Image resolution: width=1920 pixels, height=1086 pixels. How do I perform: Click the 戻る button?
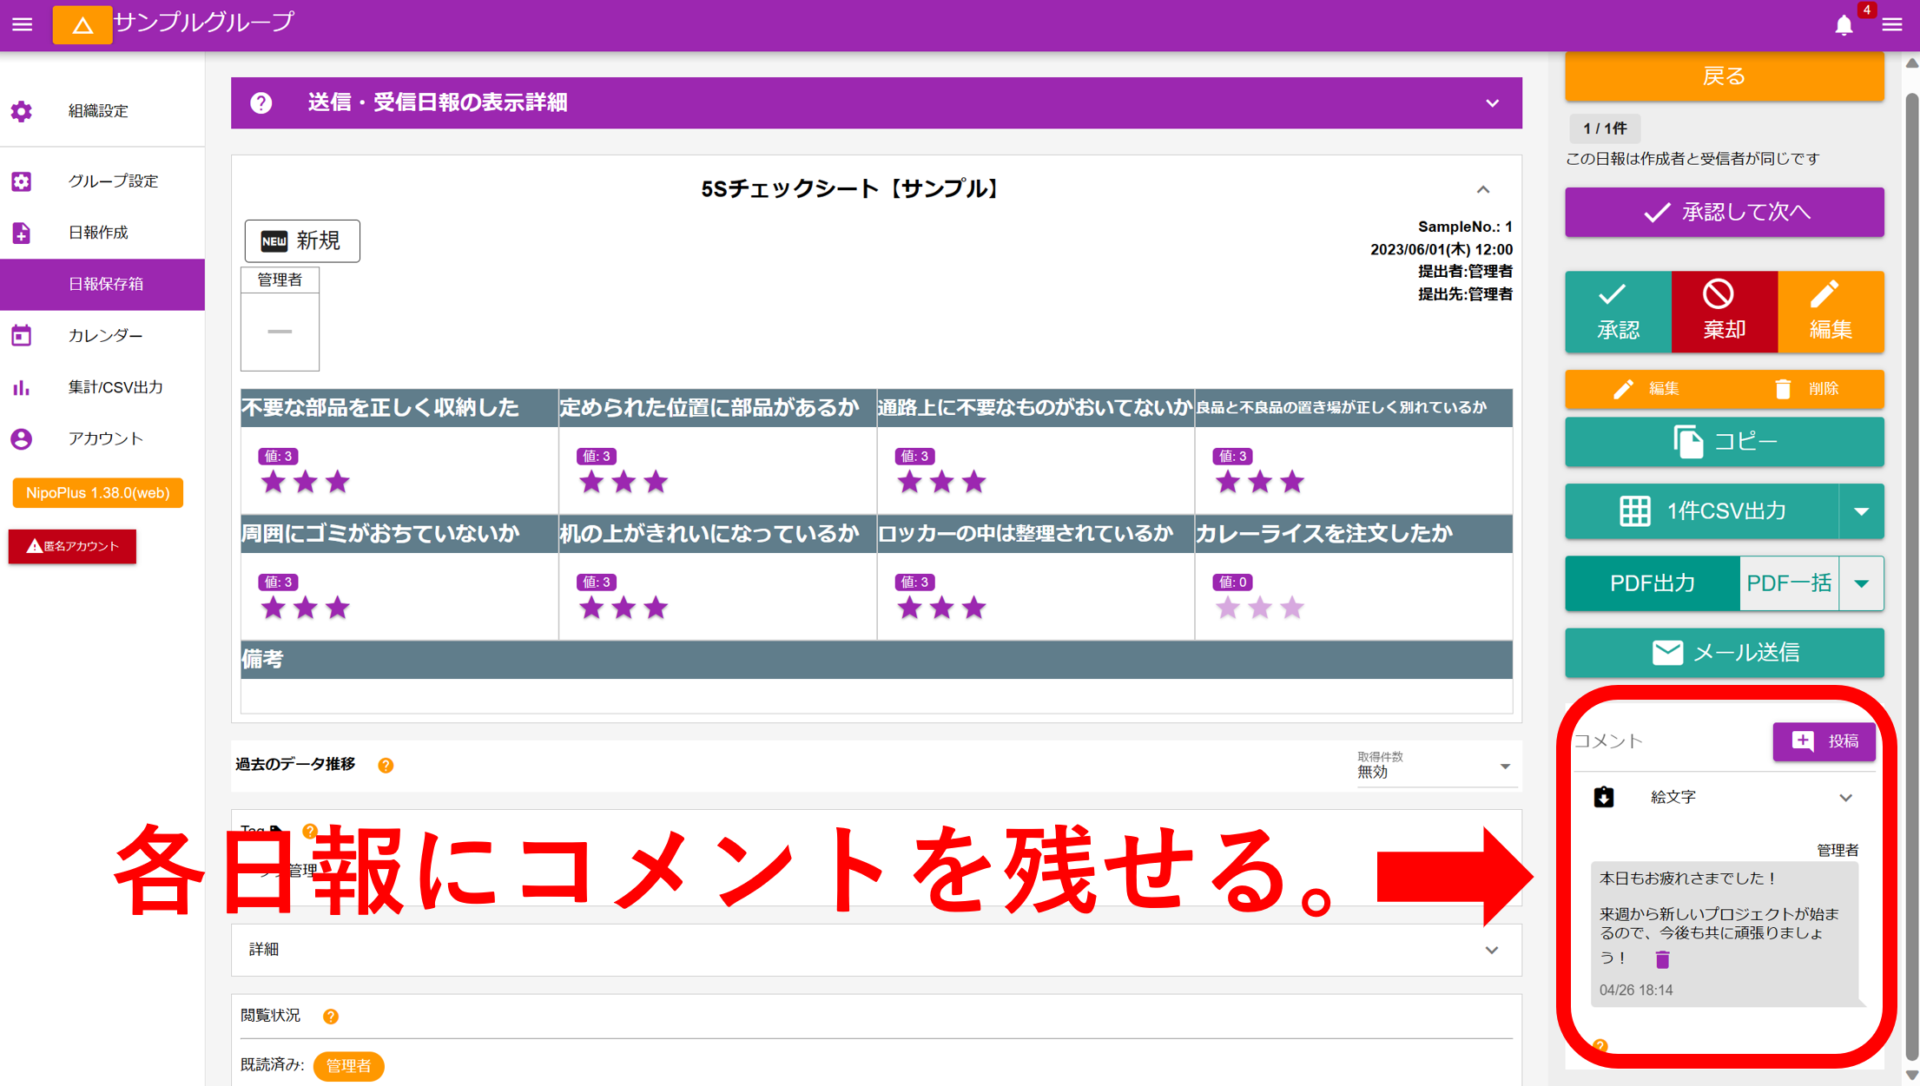[1723, 76]
